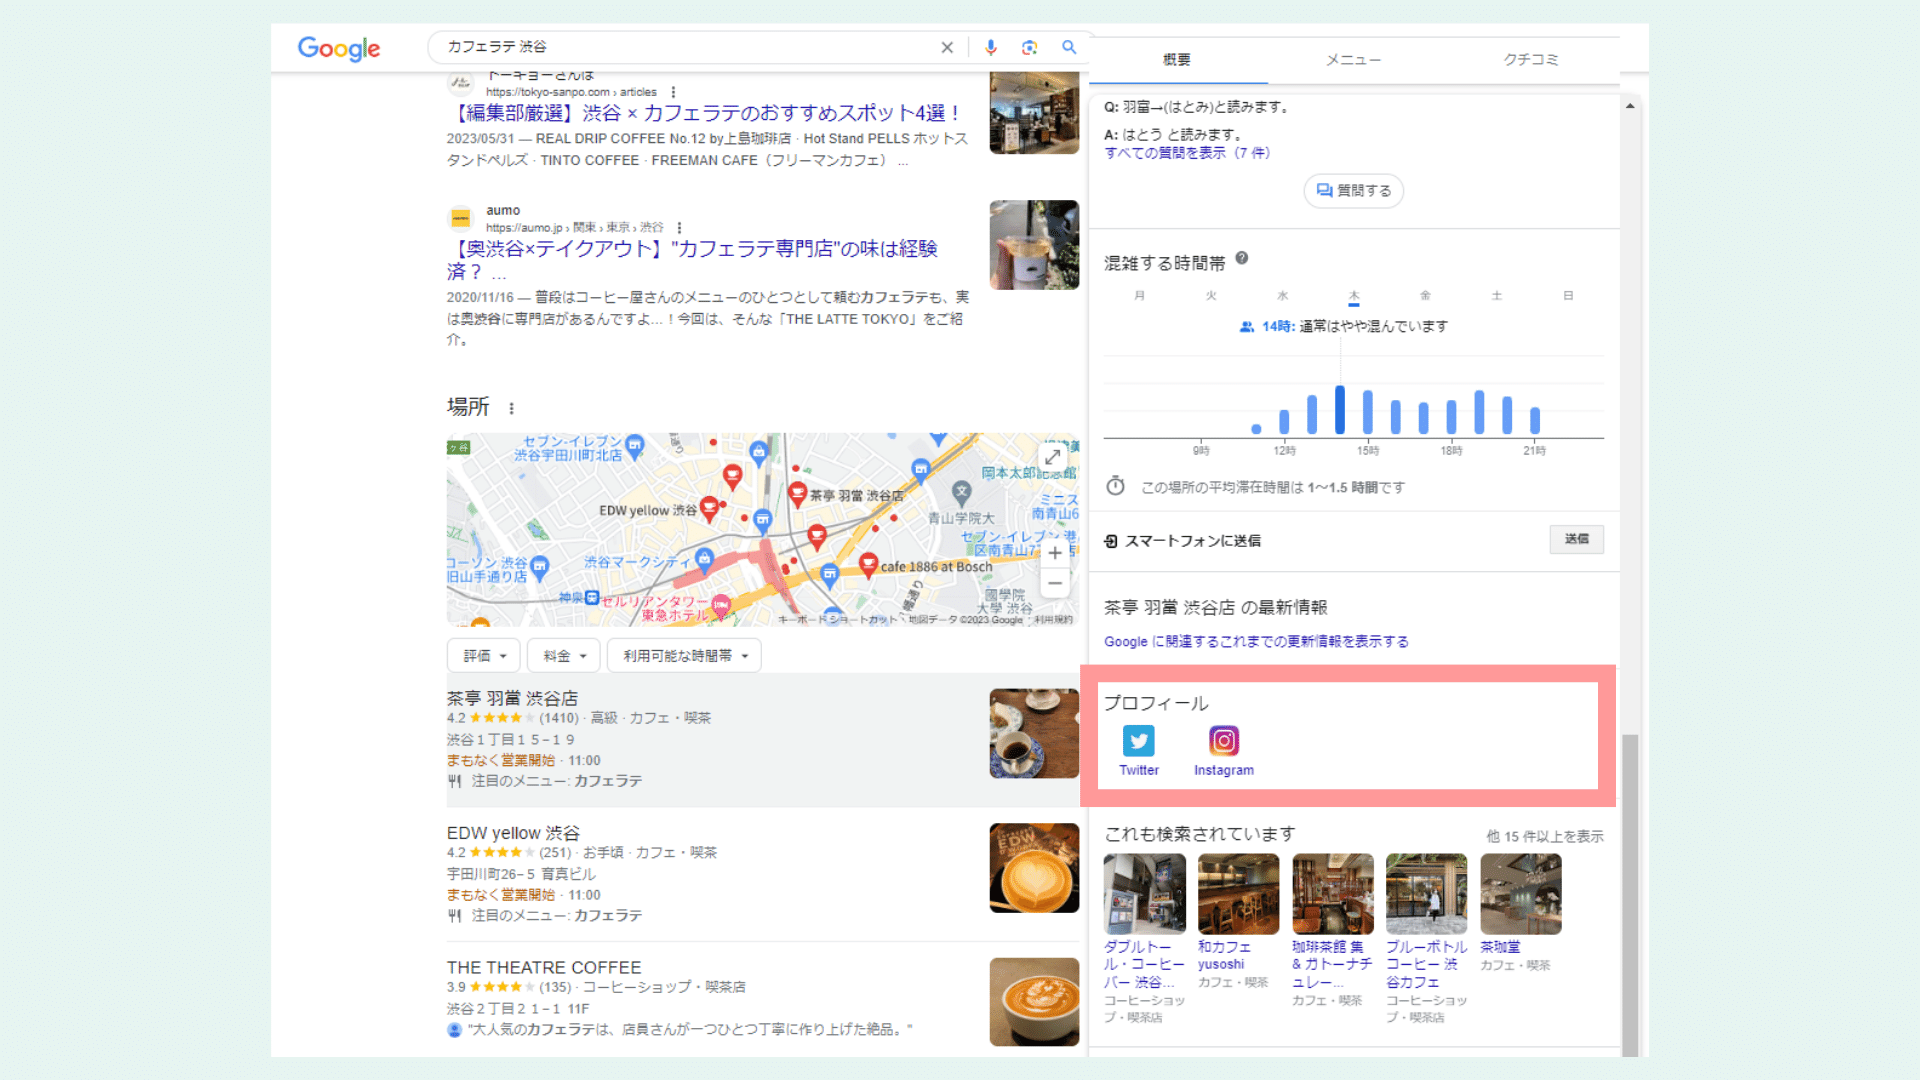Viewport: 1920px width, 1080px height.
Task: Switch to the メニュー tab
Action: [x=1353, y=60]
